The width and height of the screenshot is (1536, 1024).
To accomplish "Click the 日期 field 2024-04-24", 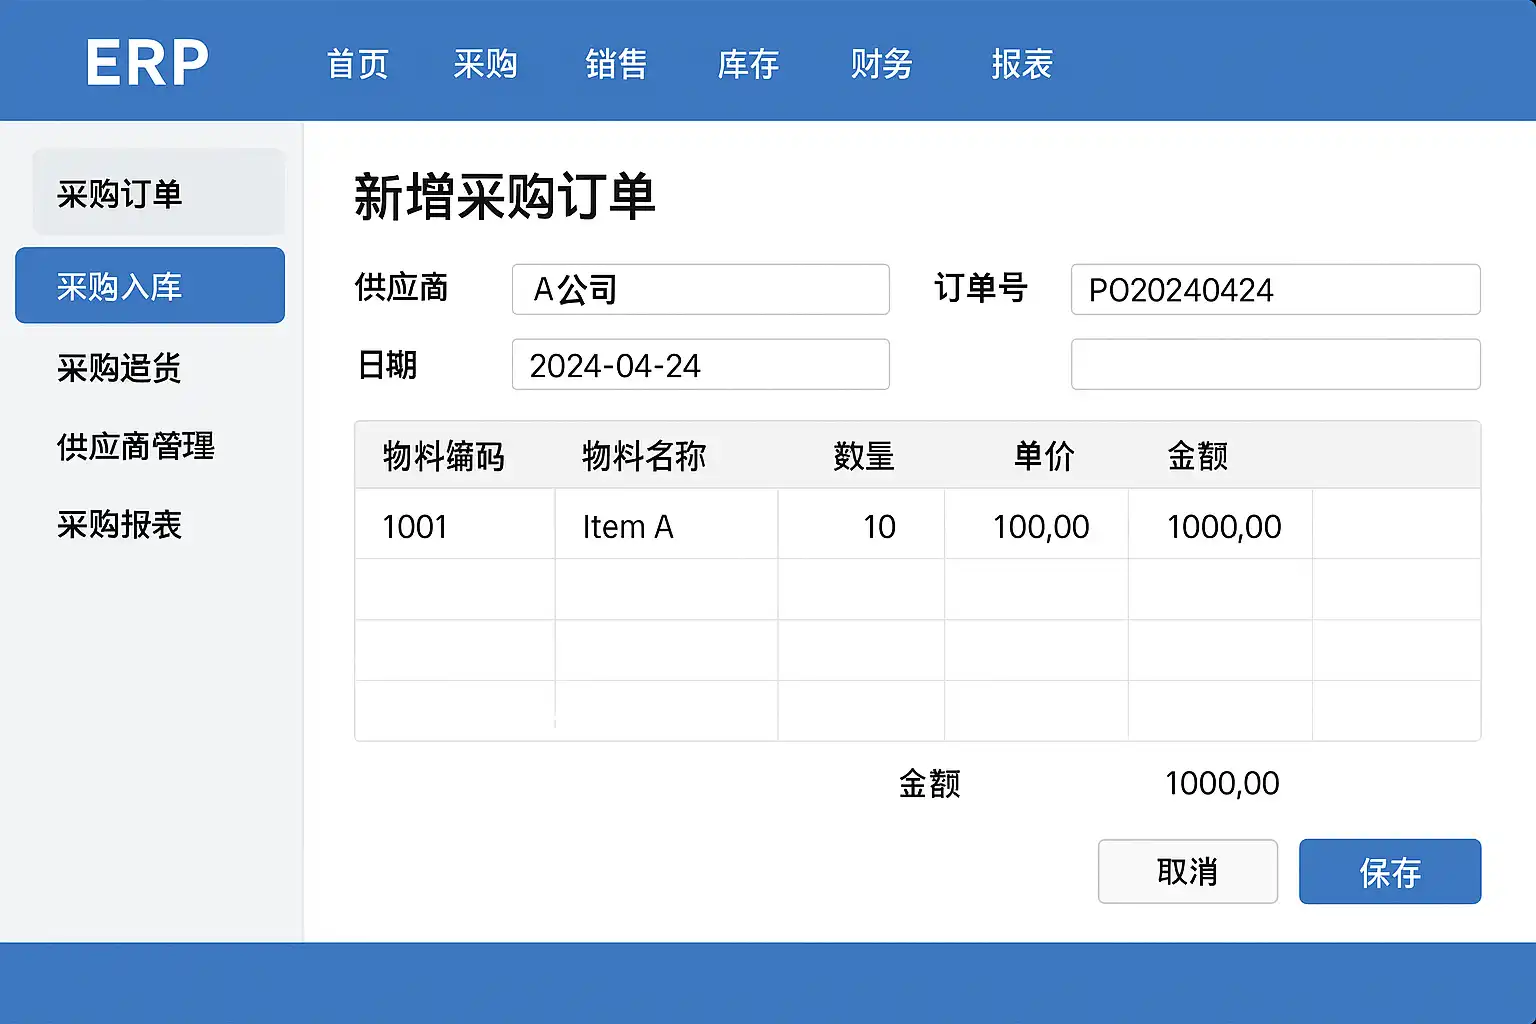I will pyautogui.click(x=700, y=365).
